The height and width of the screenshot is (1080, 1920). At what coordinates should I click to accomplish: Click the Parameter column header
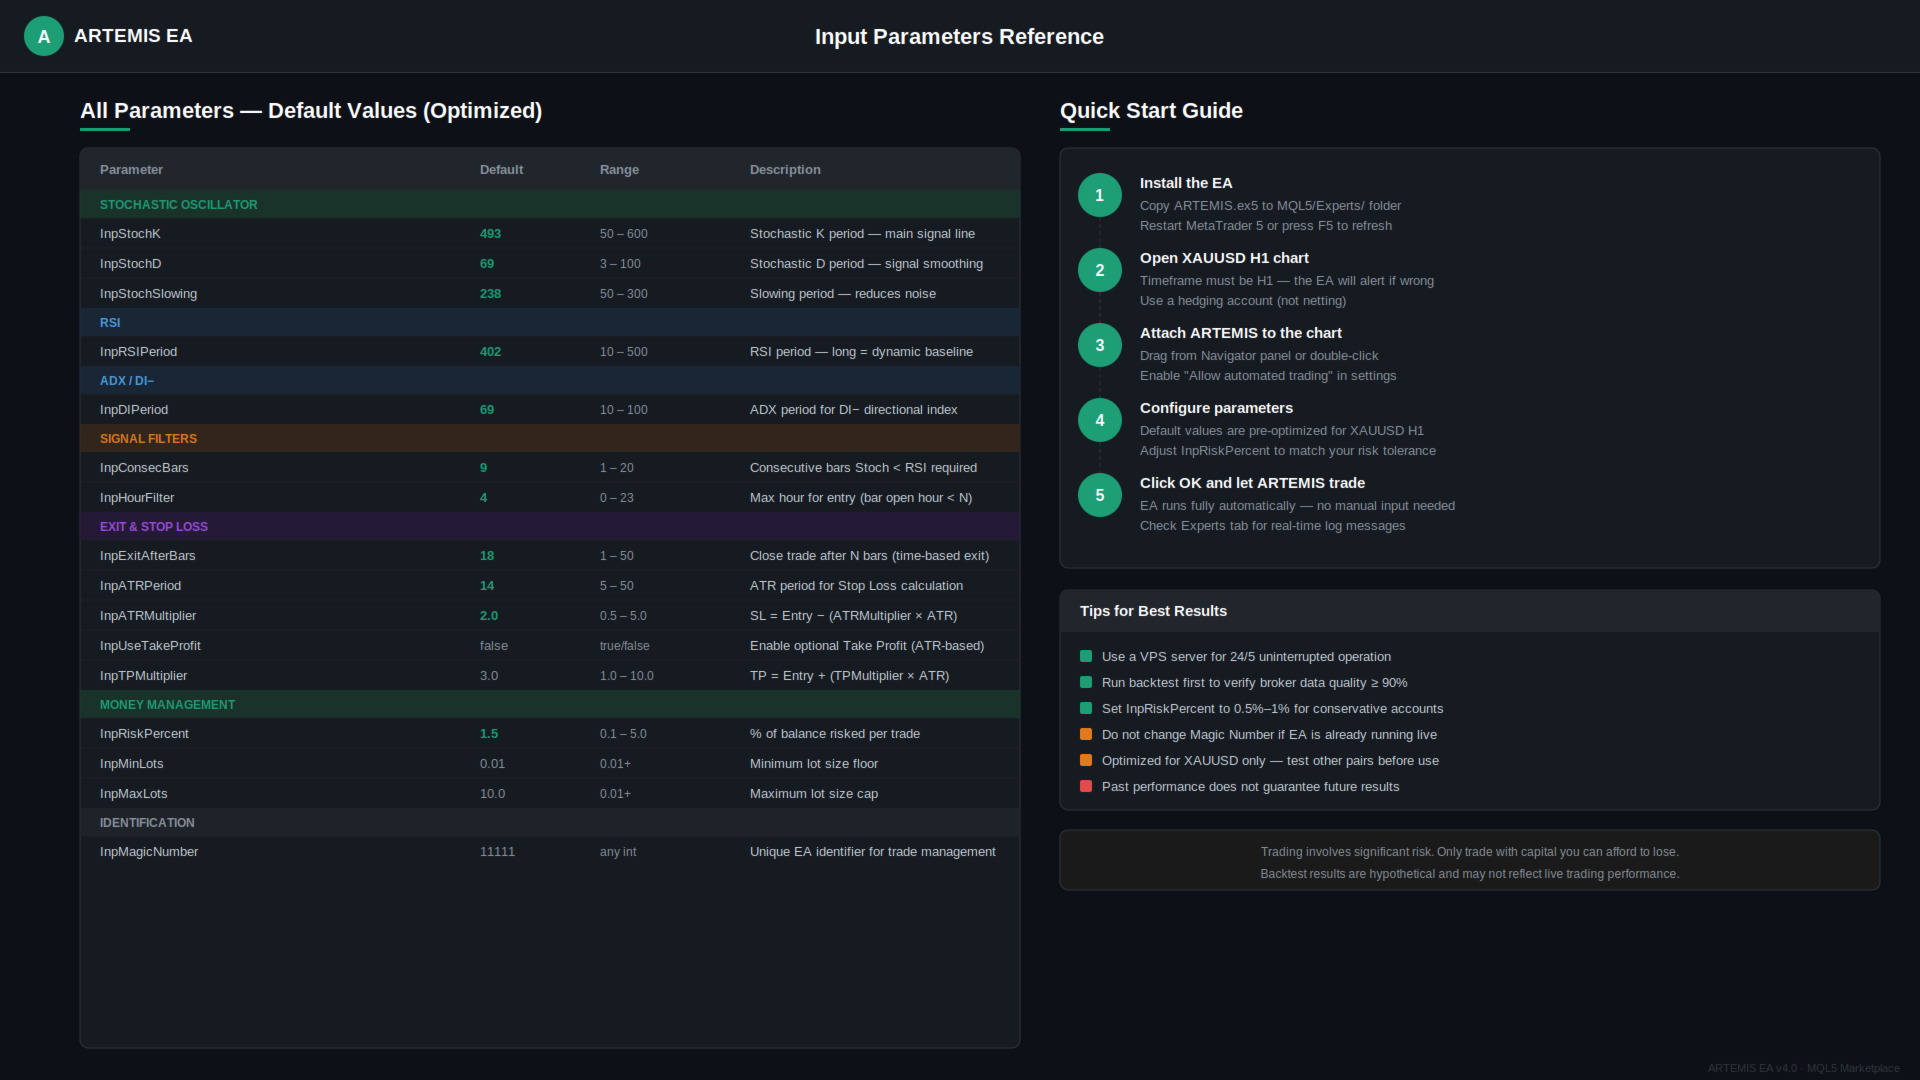(131, 170)
